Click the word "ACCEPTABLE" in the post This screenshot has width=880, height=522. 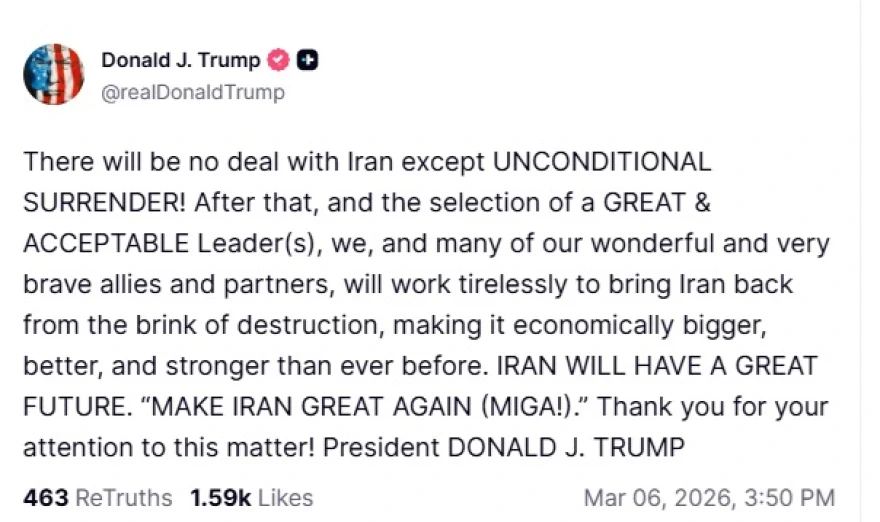[105, 243]
